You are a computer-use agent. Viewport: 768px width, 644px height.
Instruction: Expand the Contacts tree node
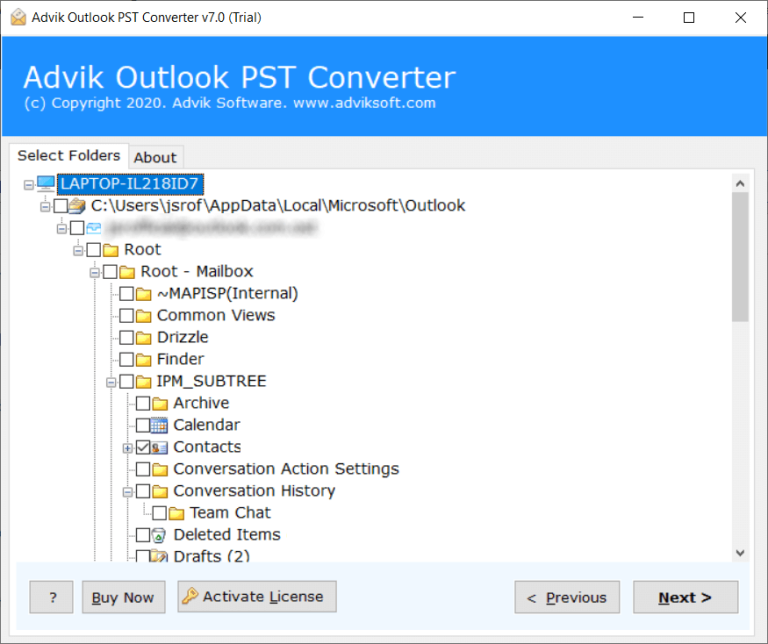click(x=127, y=447)
